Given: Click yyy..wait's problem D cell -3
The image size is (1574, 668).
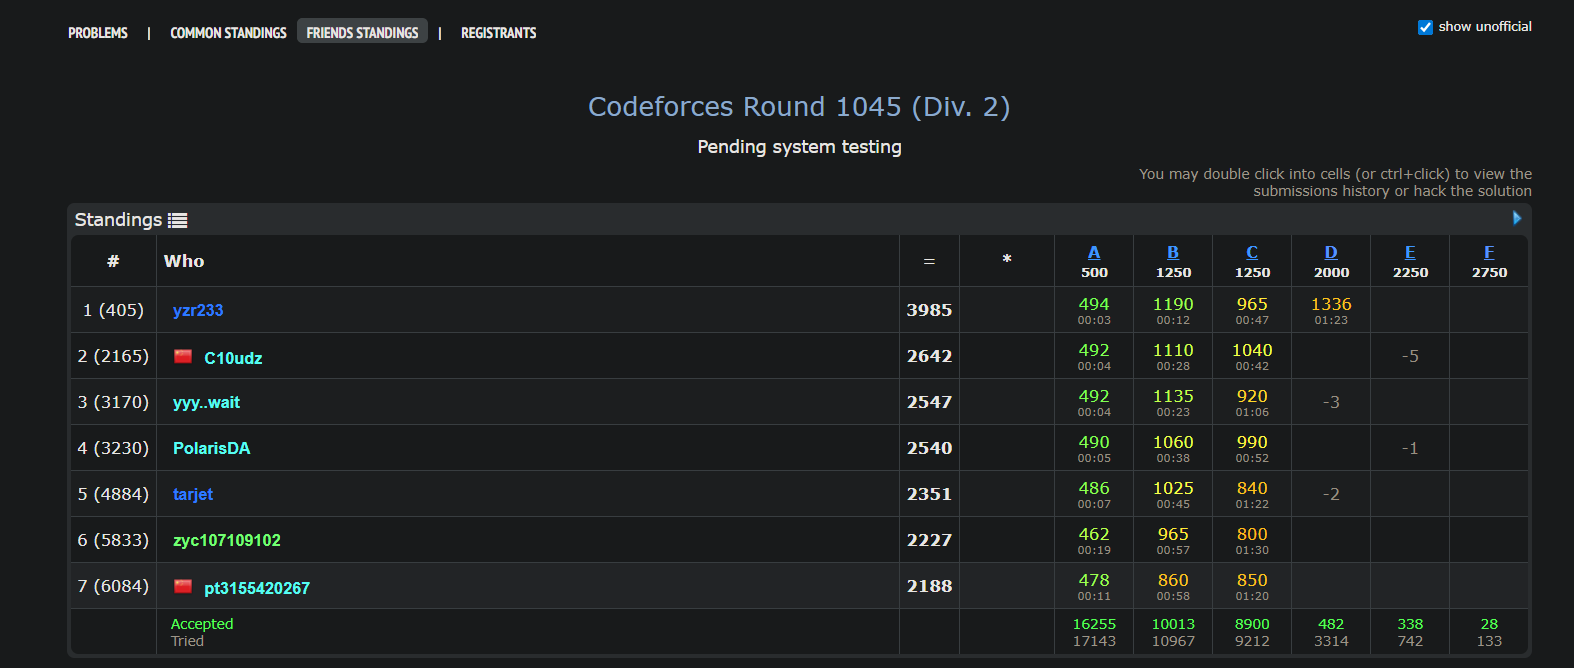Looking at the screenshot, I should [1331, 402].
